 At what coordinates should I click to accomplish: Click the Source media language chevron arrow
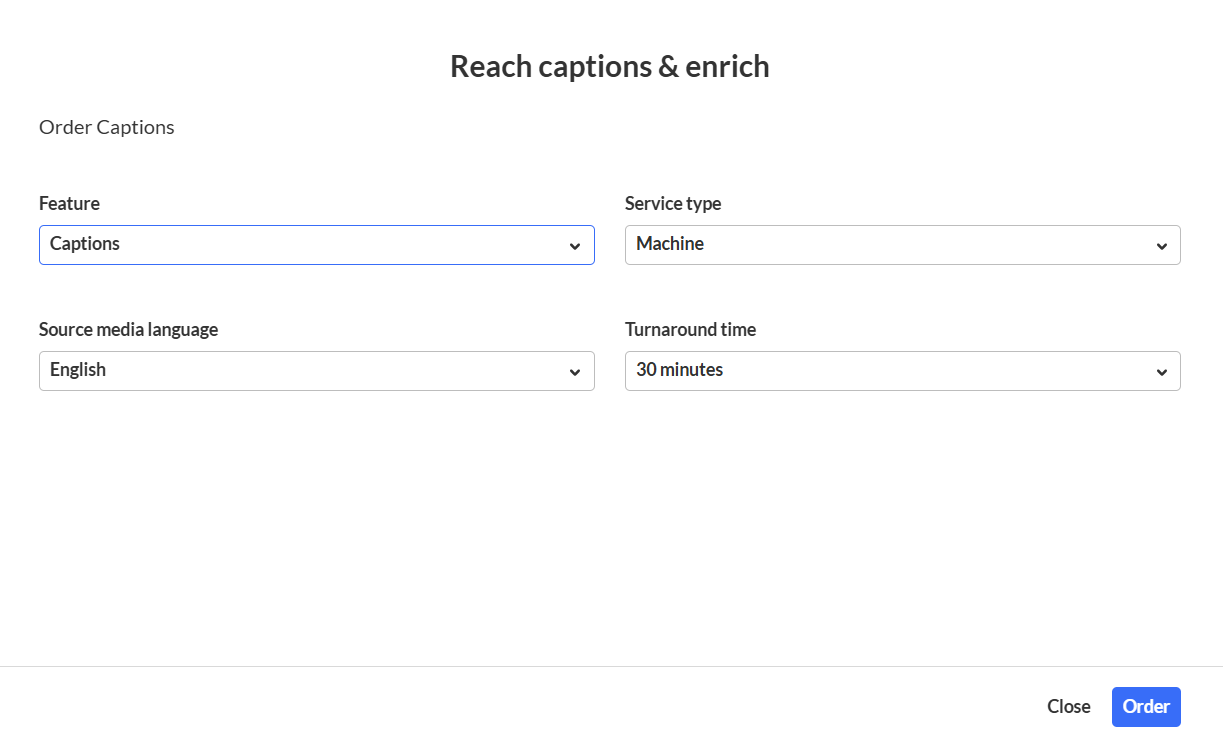point(575,372)
